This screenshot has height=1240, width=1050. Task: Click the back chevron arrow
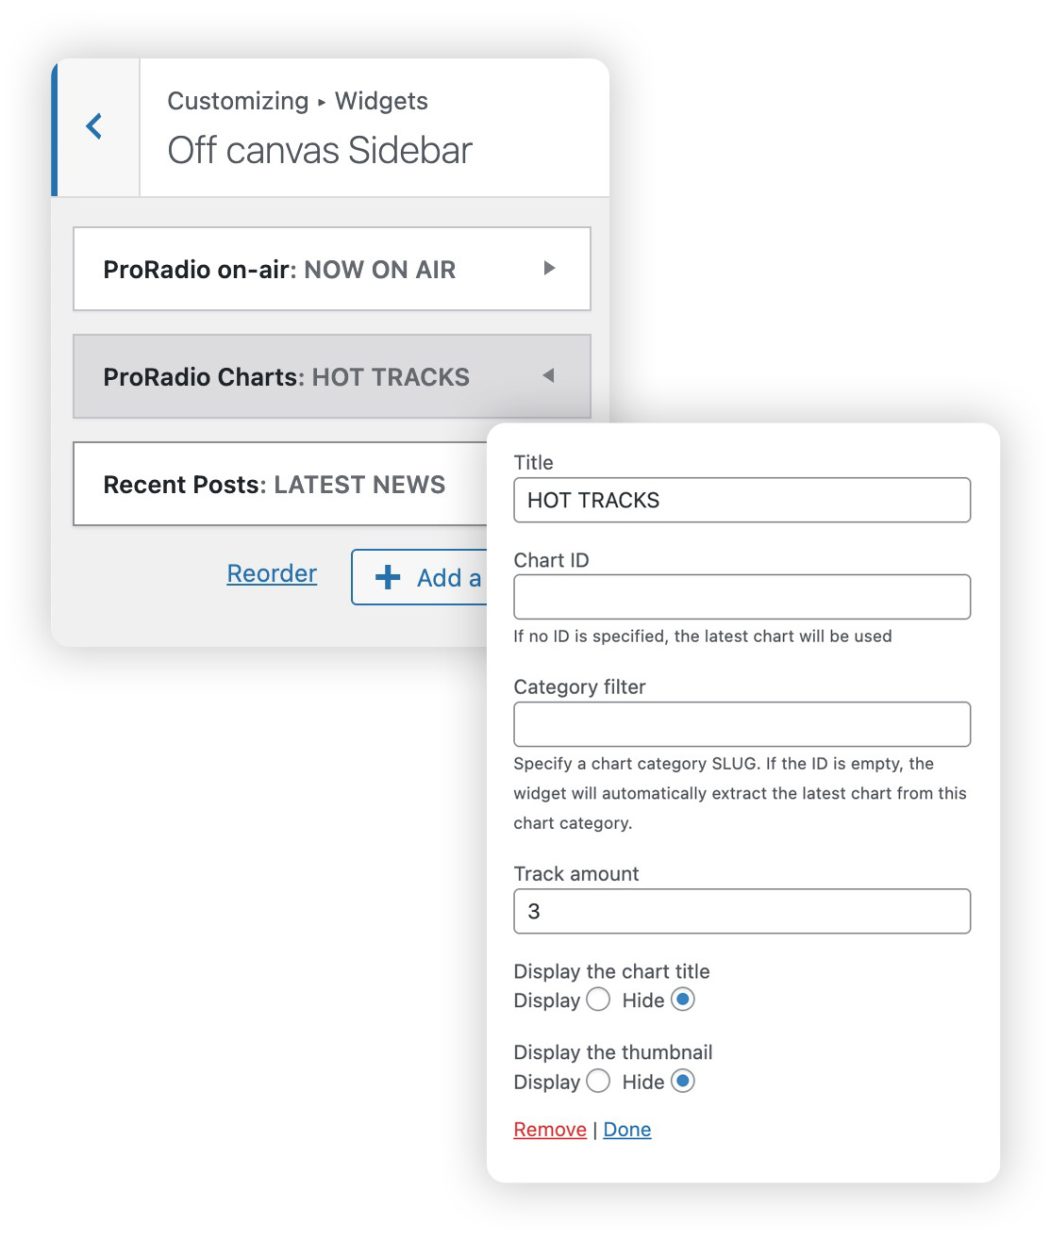[x=95, y=126]
